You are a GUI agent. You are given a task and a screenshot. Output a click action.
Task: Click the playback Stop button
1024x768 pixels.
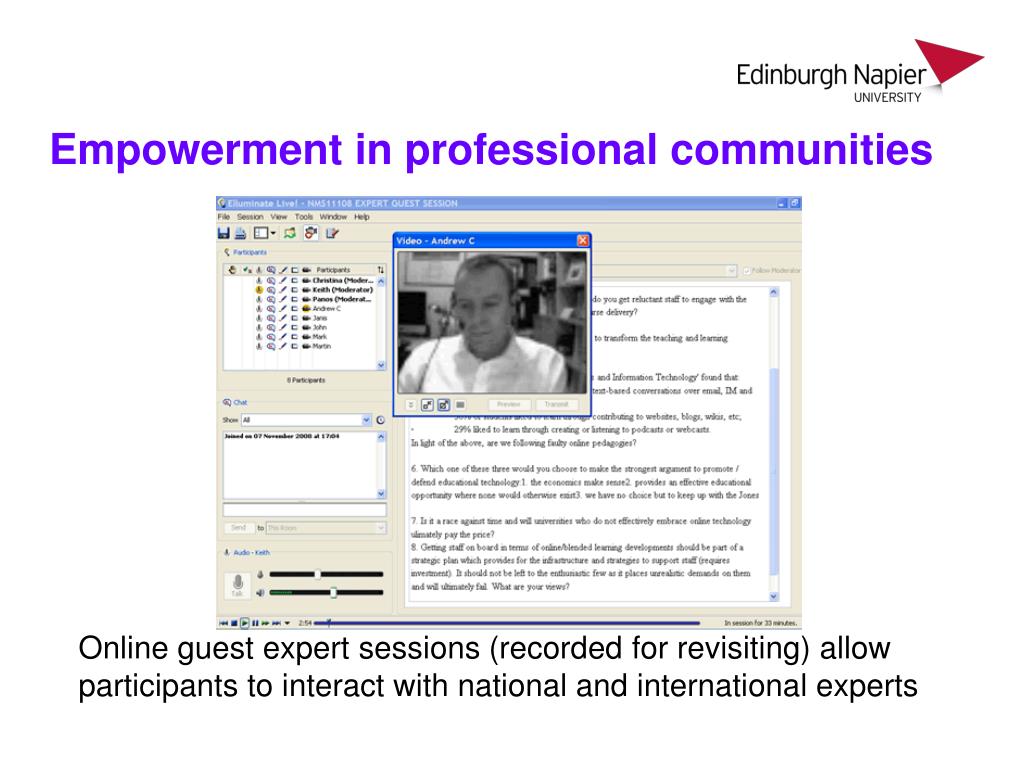234,623
